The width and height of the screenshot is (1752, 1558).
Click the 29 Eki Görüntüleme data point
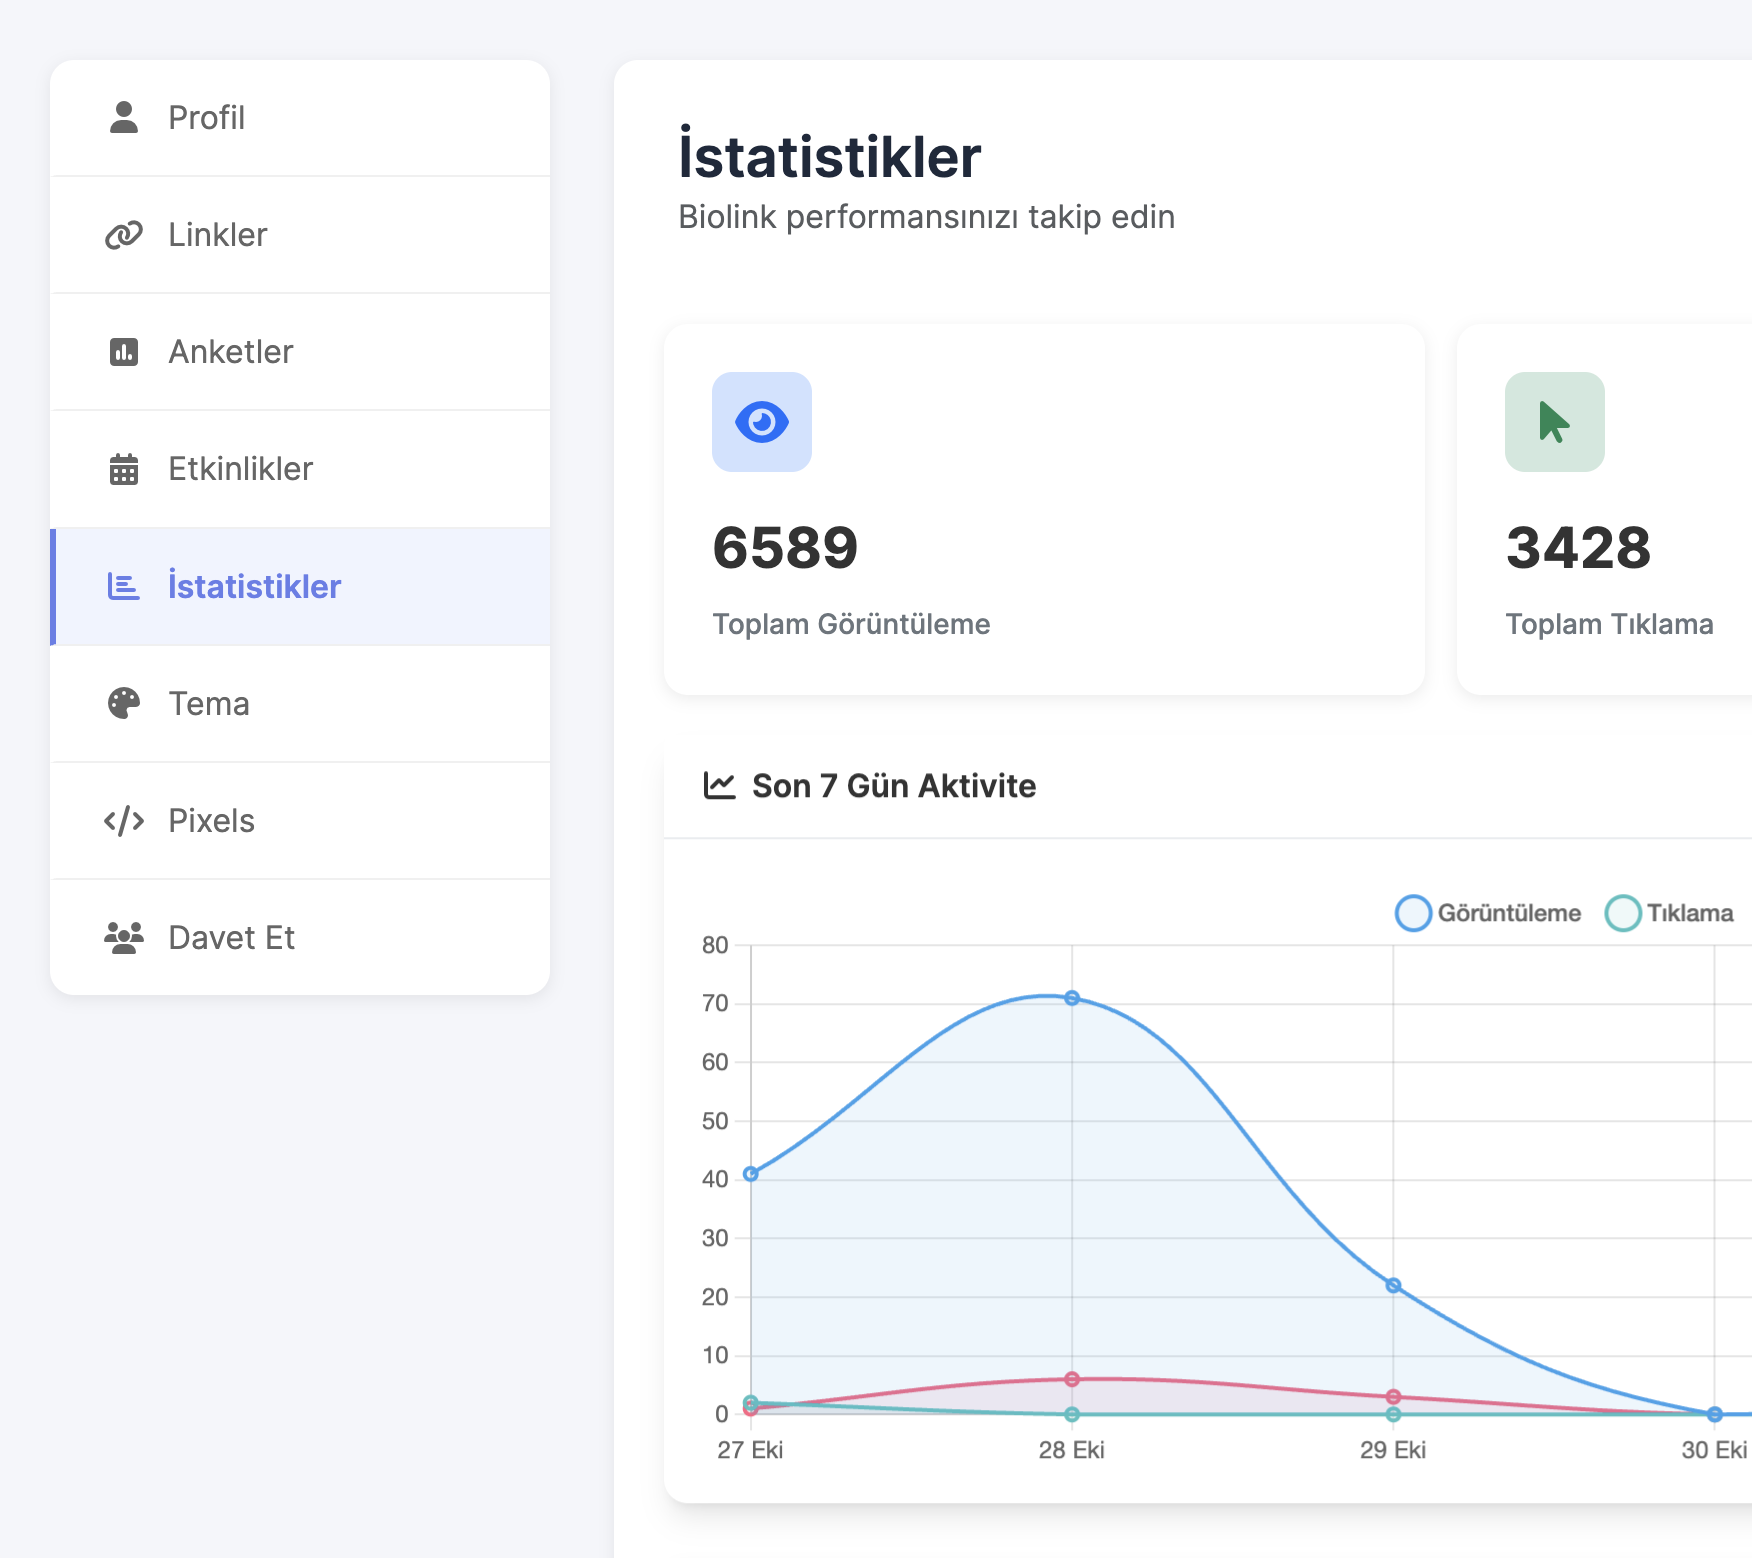(1393, 1285)
